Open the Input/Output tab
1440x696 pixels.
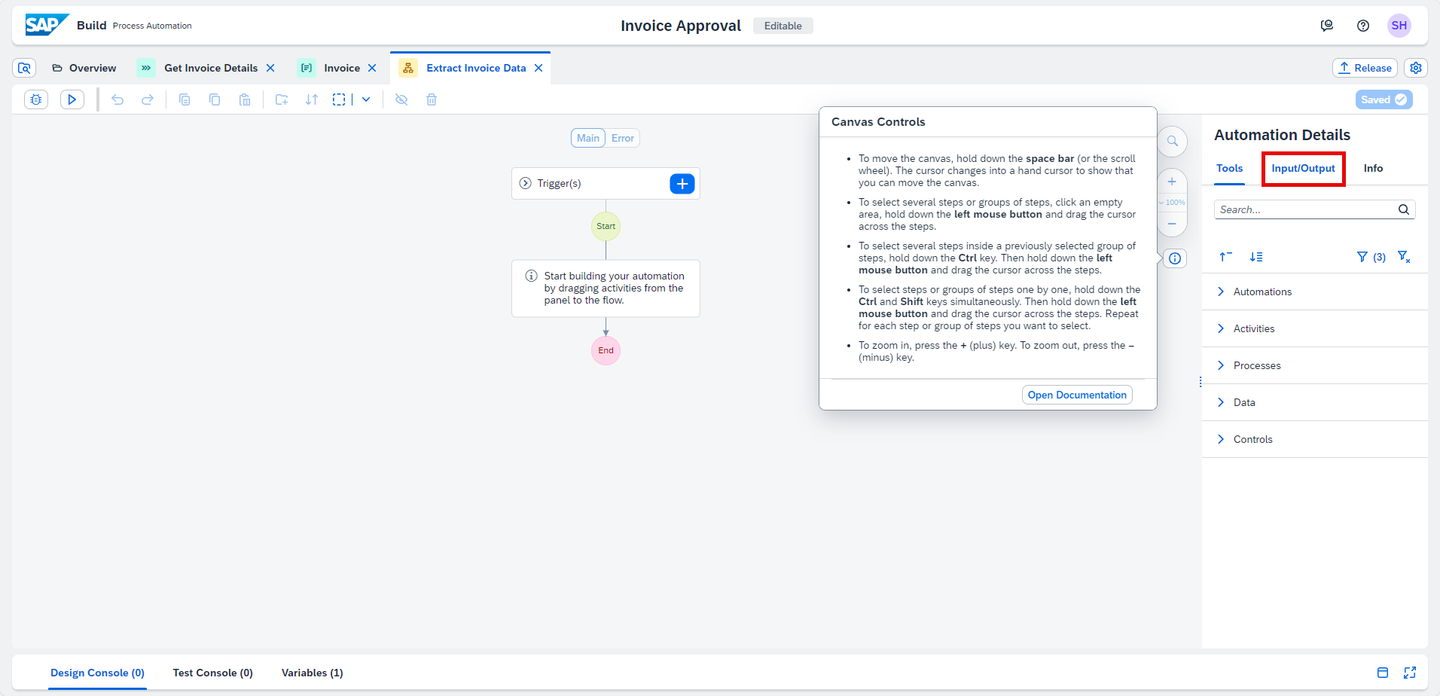click(1303, 168)
